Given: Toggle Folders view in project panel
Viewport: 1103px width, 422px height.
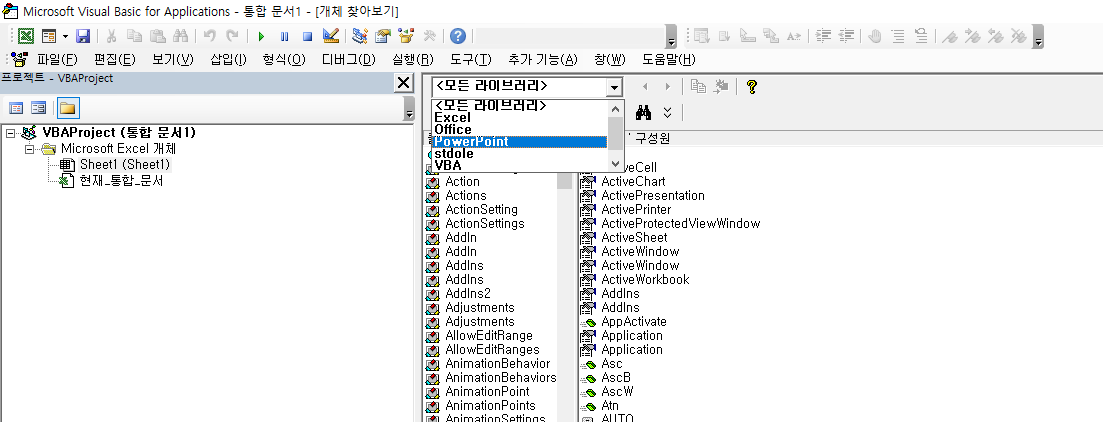Looking at the screenshot, I should 68,108.
